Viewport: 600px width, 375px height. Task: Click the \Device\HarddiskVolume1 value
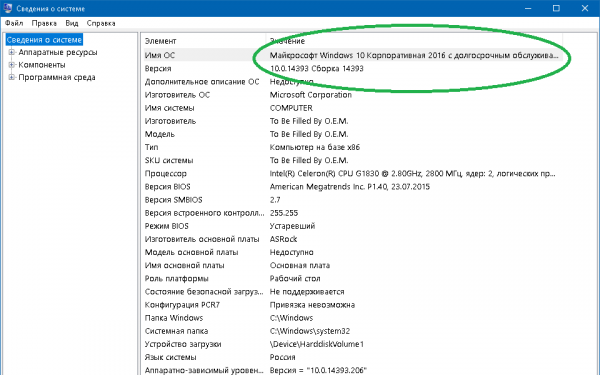[316, 344]
